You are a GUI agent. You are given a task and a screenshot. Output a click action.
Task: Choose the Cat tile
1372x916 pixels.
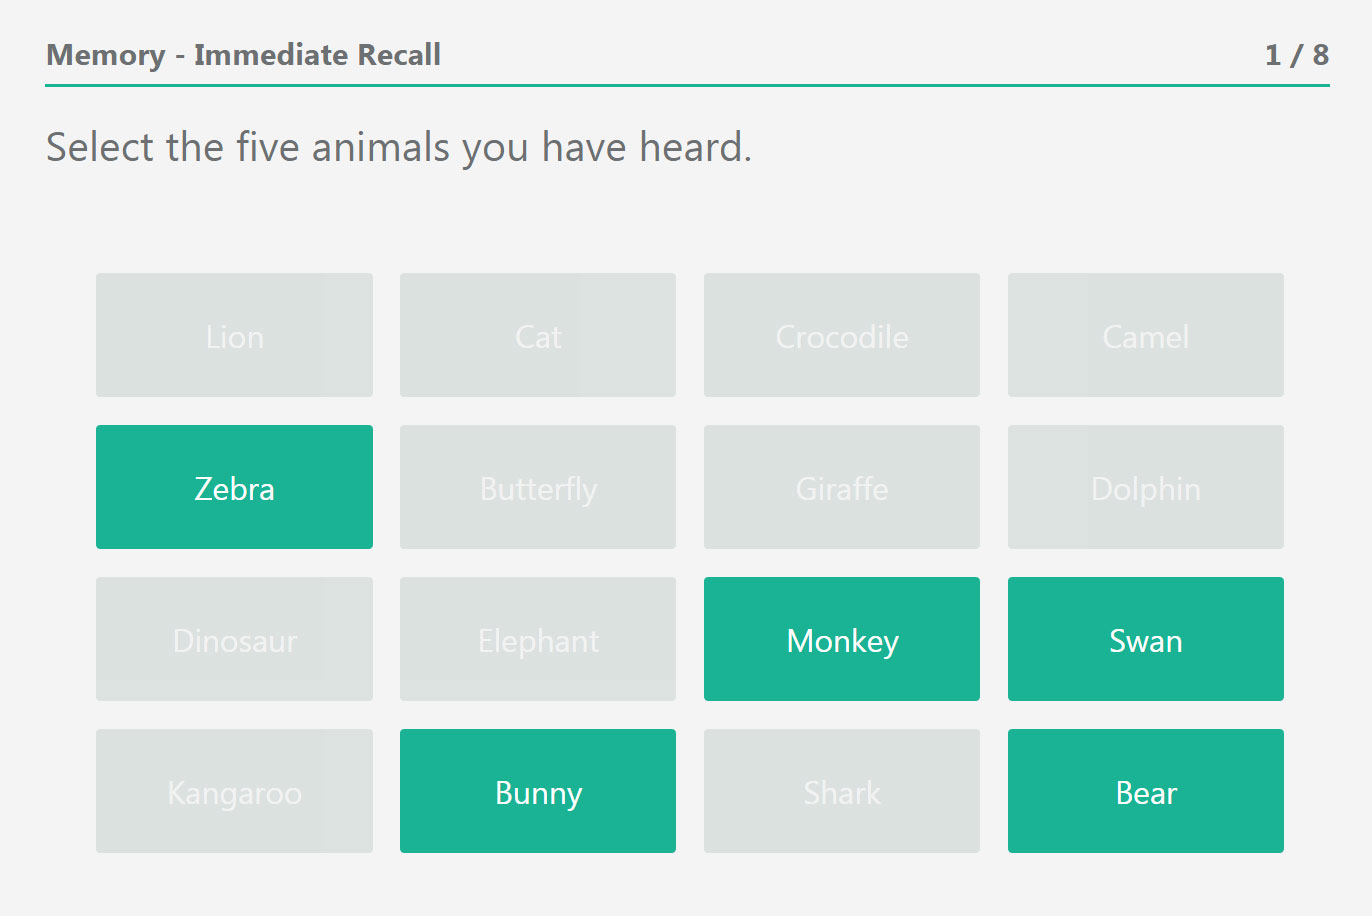538,335
